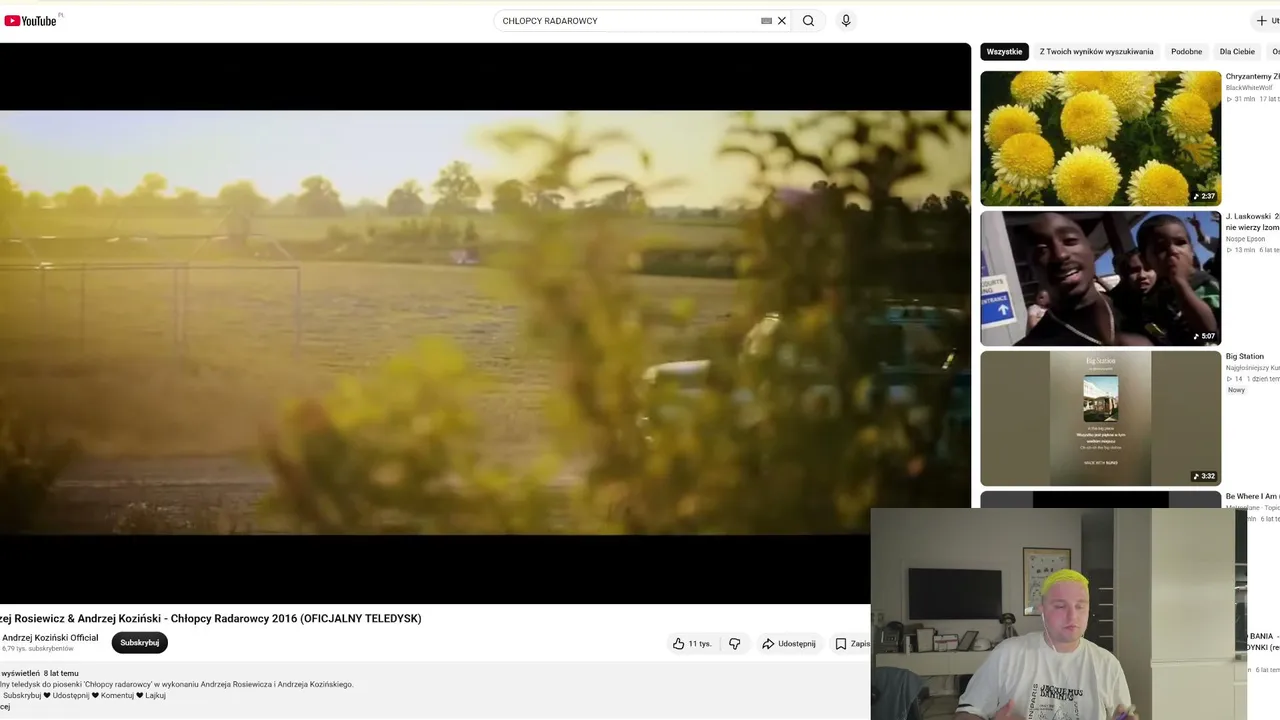
Task: Click the main video player frame
Action: tap(485, 322)
